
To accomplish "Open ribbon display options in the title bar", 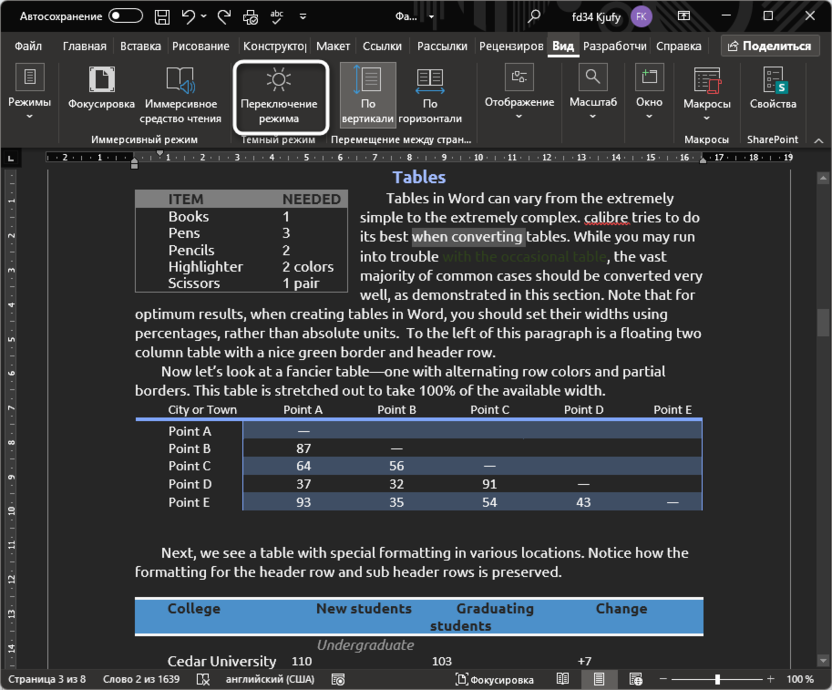I will pos(684,16).
